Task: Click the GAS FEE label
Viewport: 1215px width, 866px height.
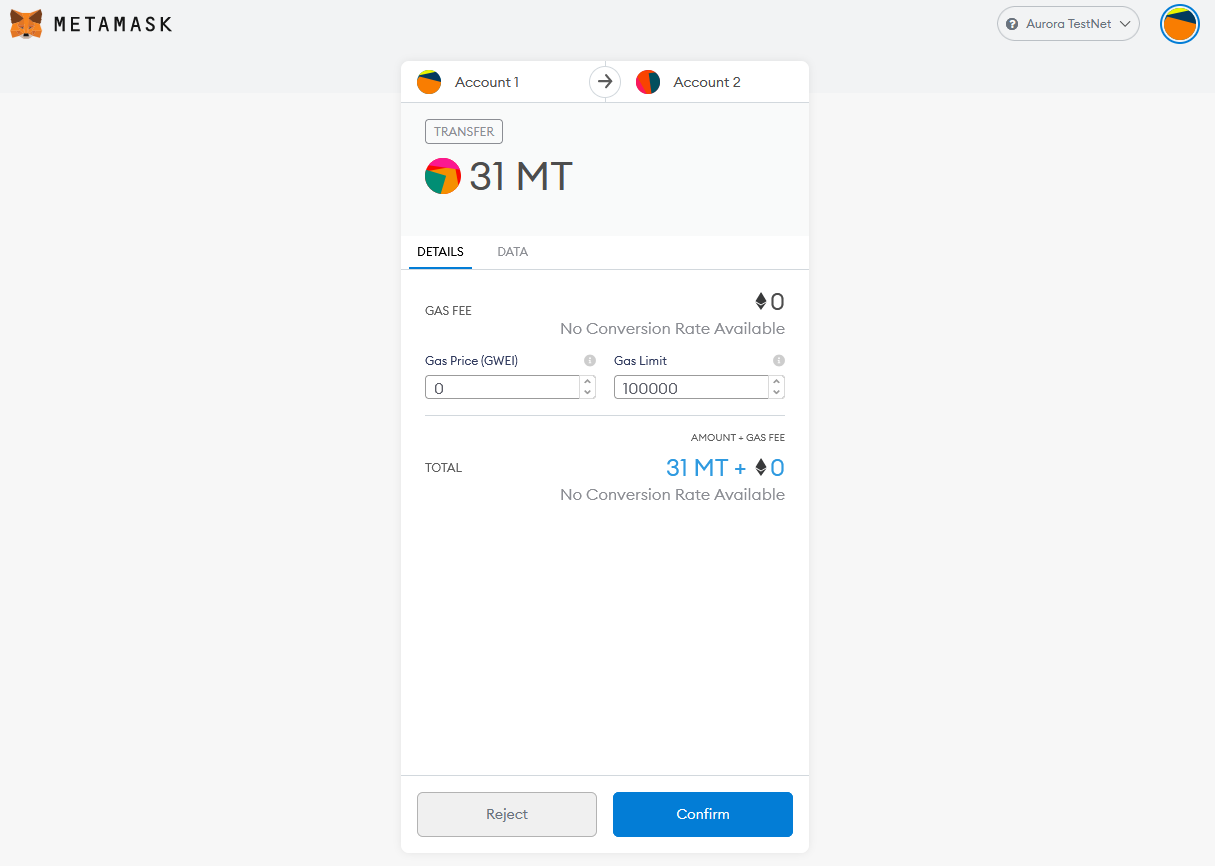Action: (x=448, y=311)
